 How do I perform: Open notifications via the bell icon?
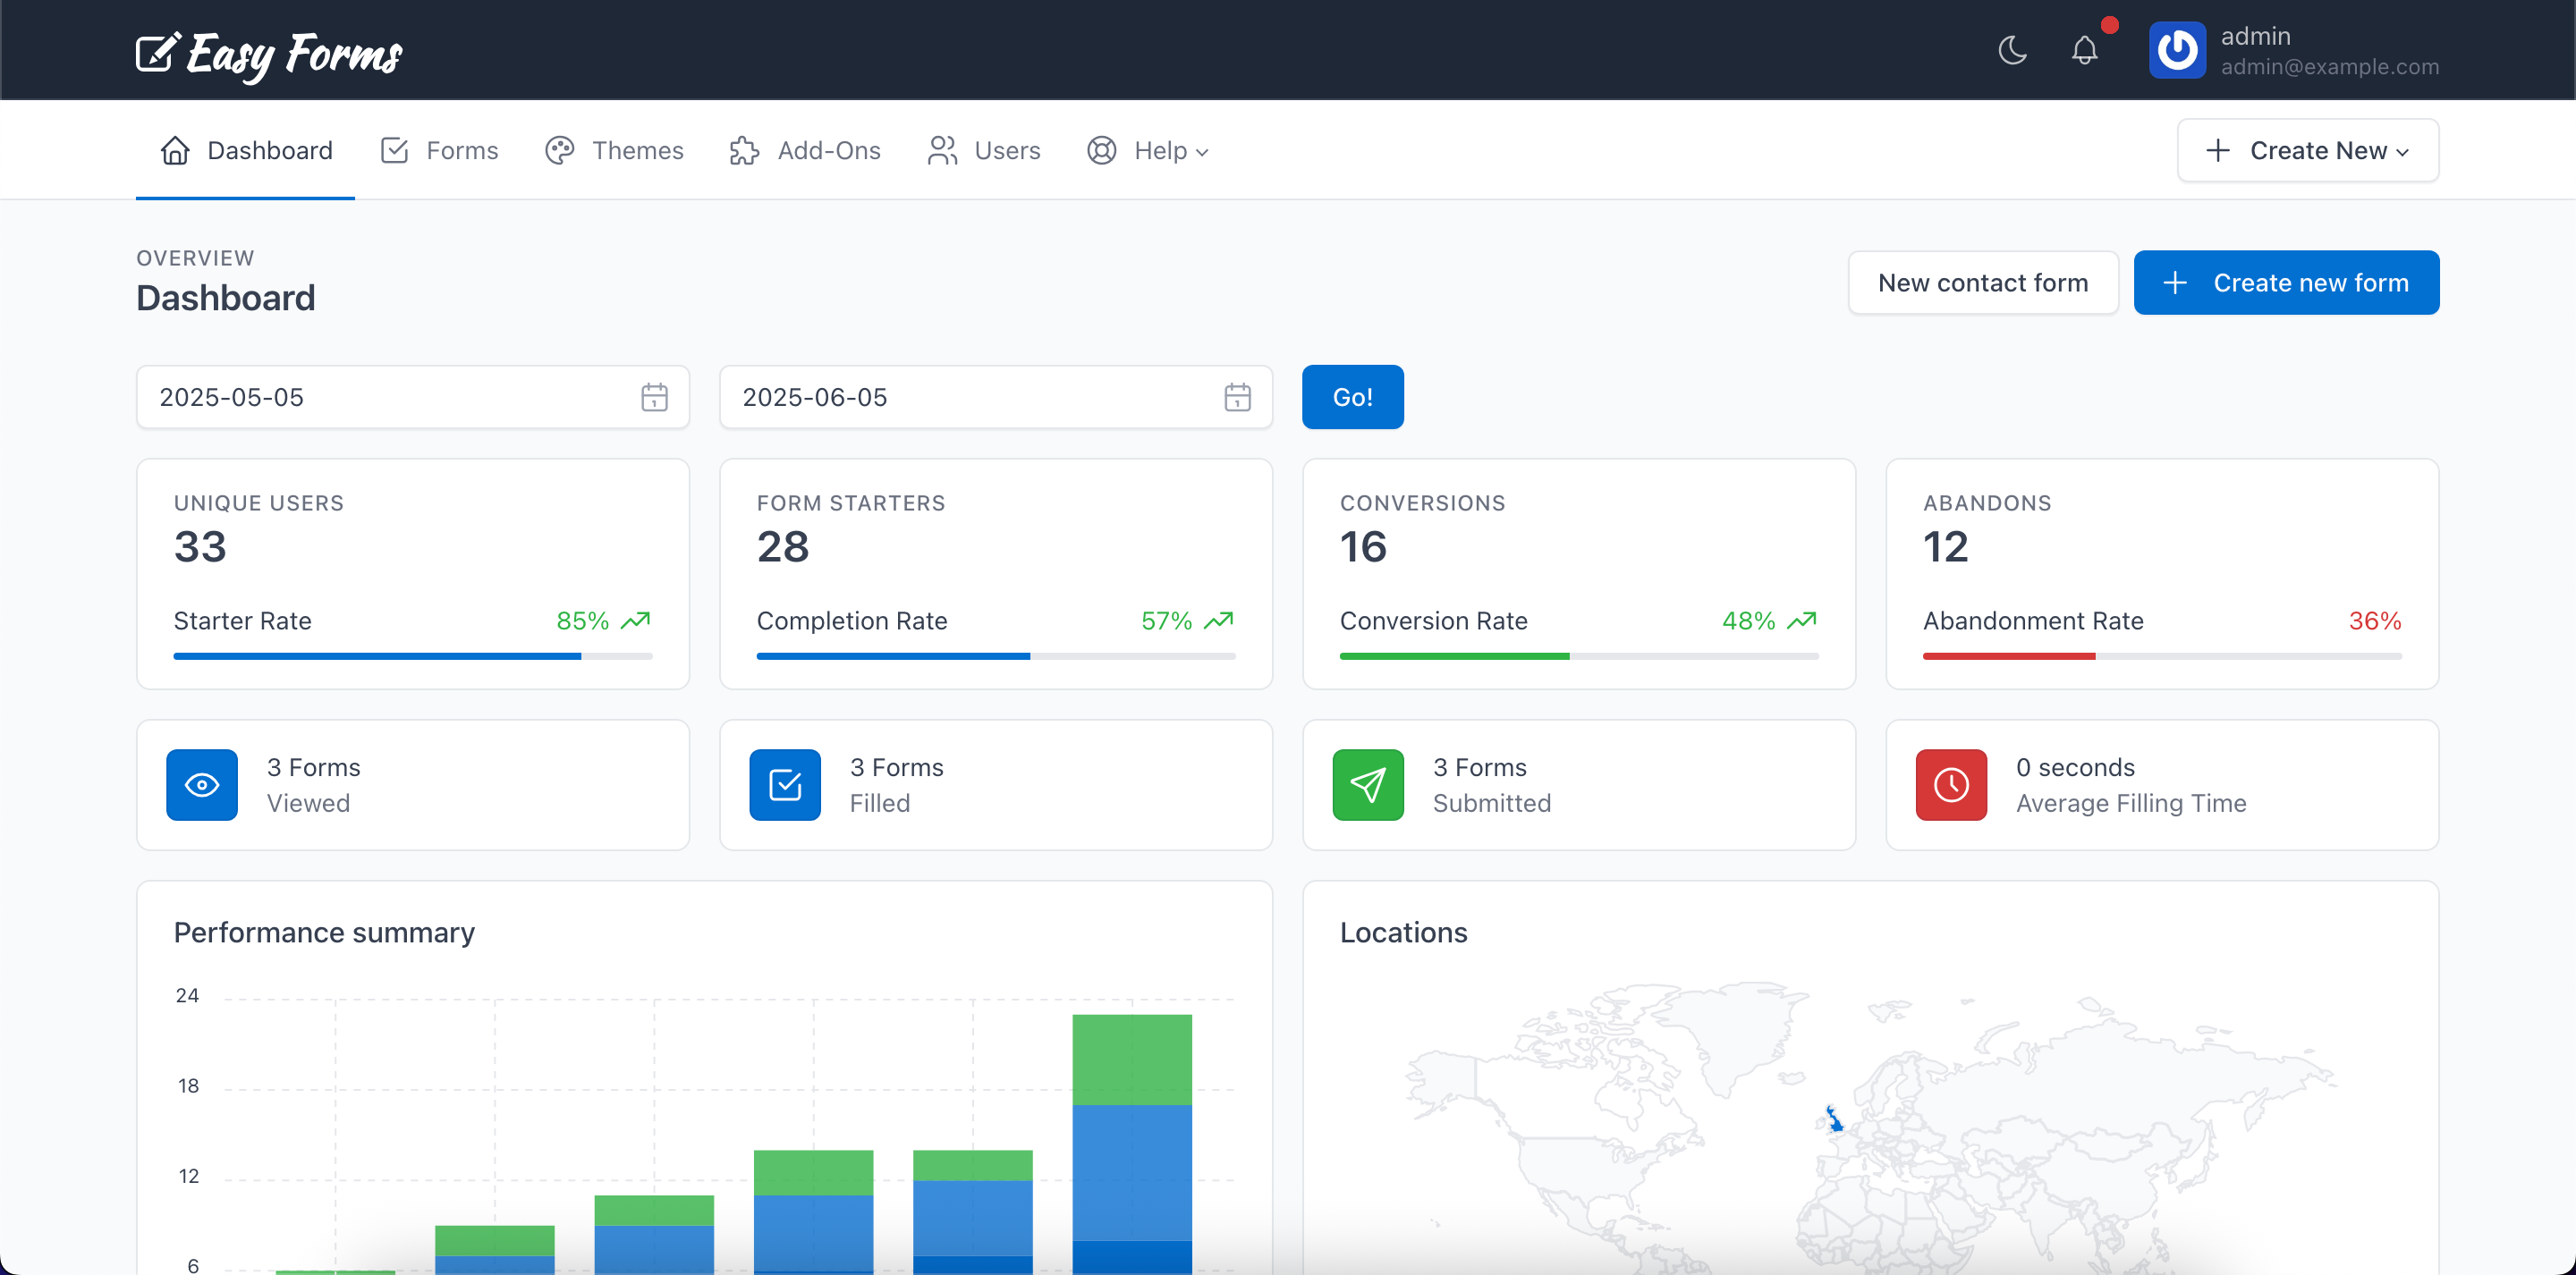tap(2084, 50)
